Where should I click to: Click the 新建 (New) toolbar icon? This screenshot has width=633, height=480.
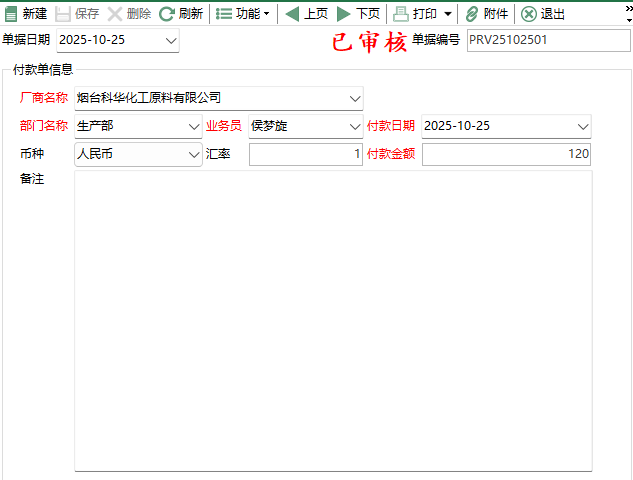(x=11, y=14)
